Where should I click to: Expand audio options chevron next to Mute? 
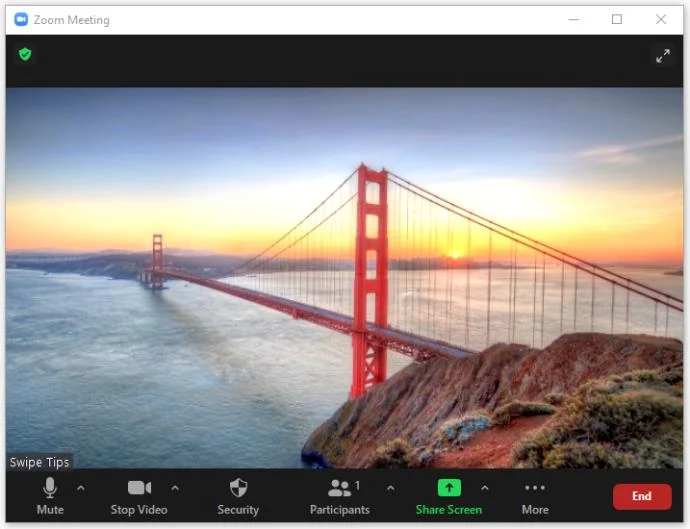(x=81, y=488)
